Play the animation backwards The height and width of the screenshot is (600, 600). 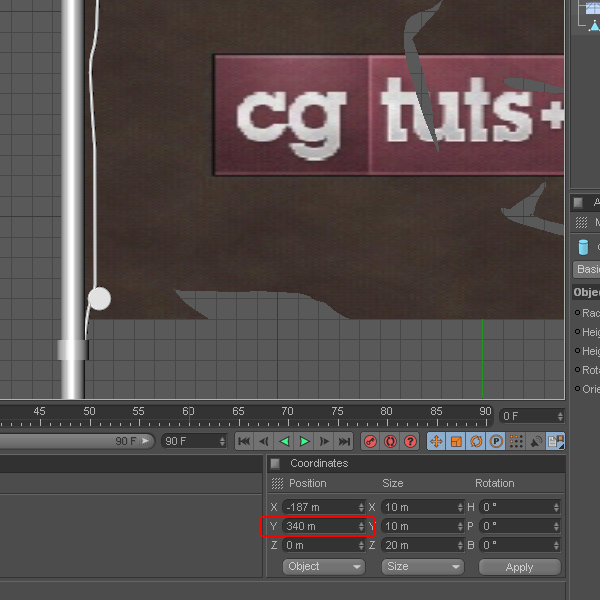[284, 441]
